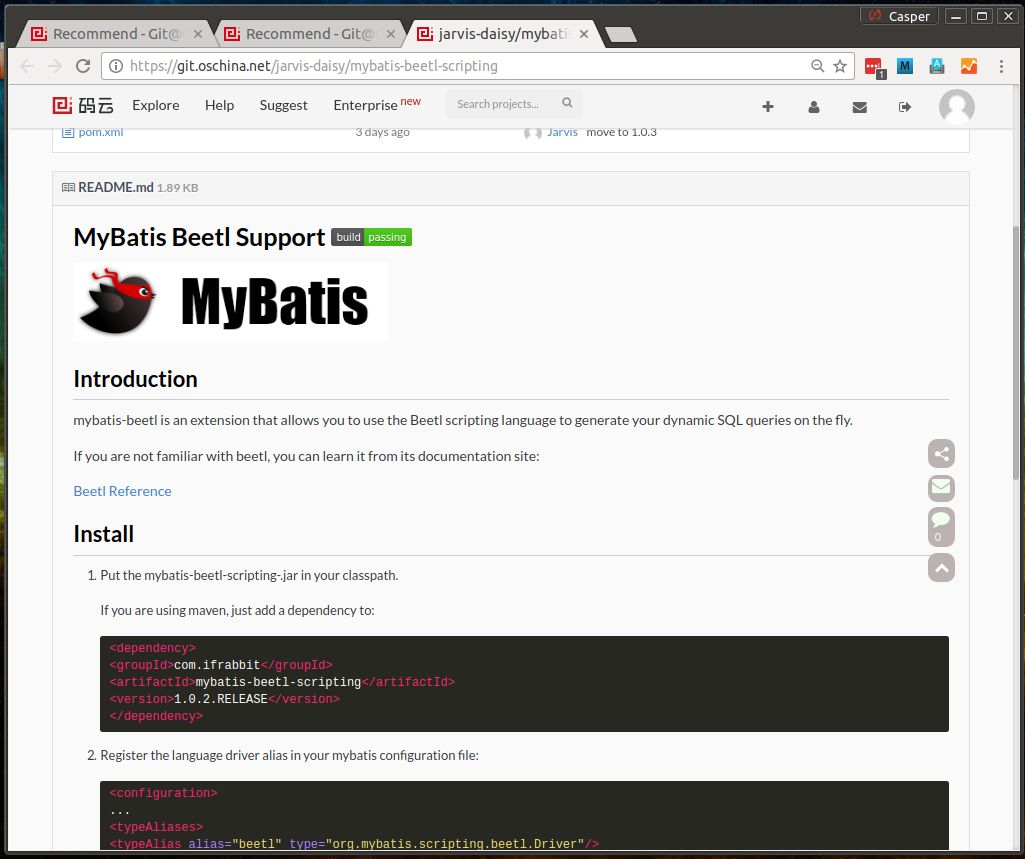Jump back to top with the arrow icon

coord(940,567)
